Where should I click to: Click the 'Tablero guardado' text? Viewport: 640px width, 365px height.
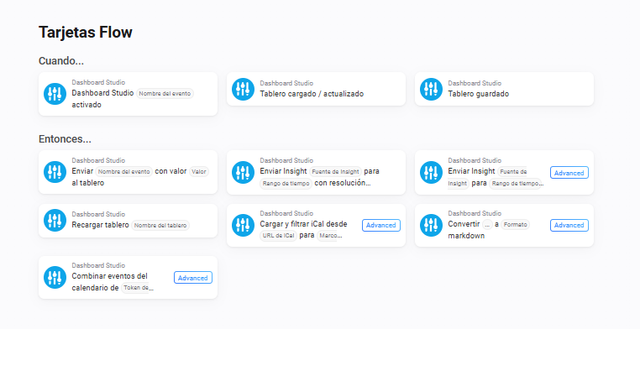click(478, 94)
